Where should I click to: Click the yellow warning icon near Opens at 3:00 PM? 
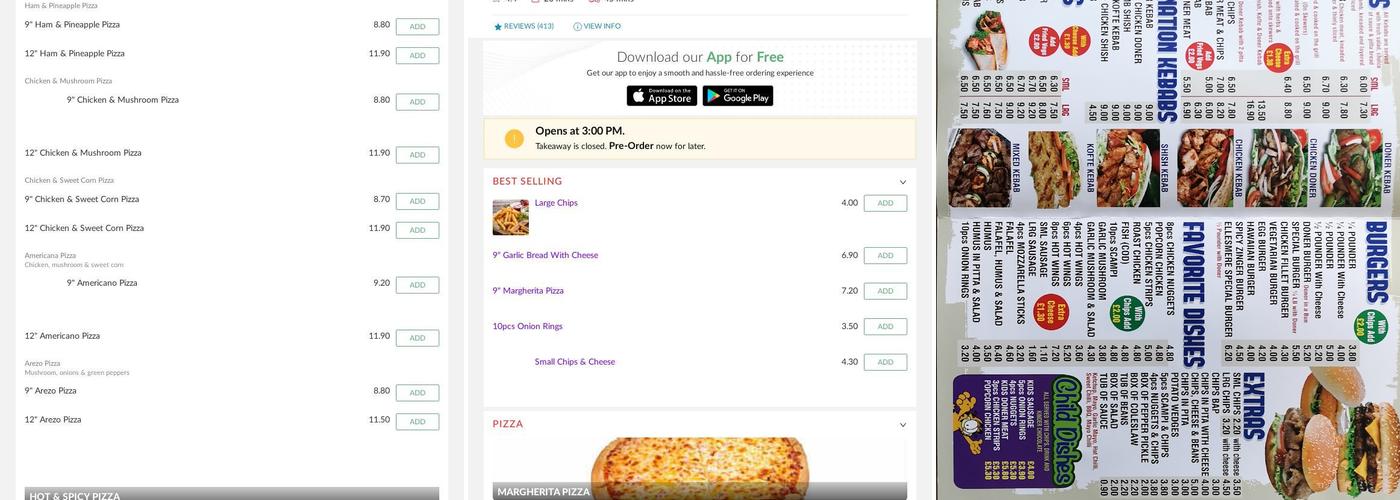click(x=514, y=139)
